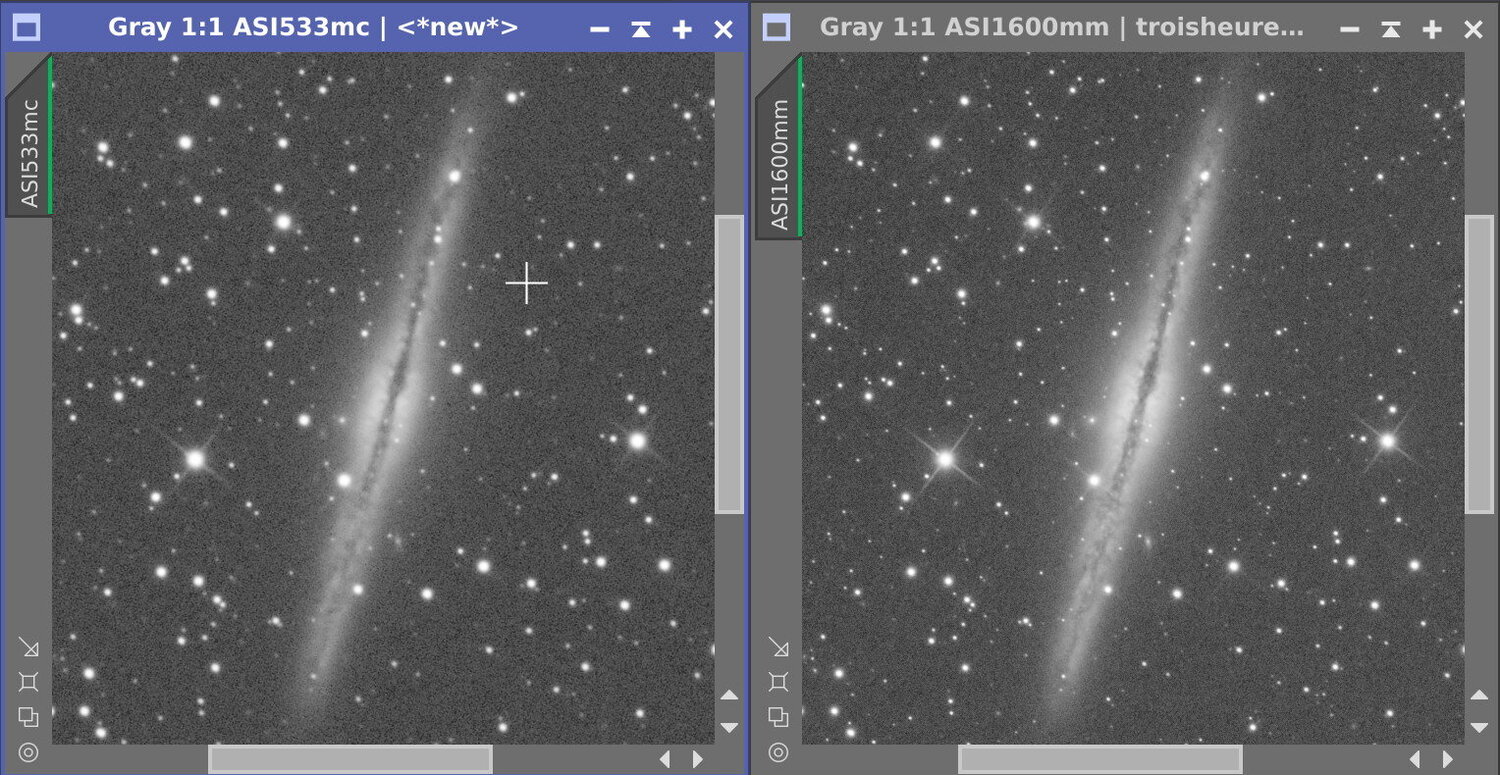The image size is (1500, 775).
Task: Click the scroll-down arrow in ASI1600mm window
Action: click(1480, 727)
